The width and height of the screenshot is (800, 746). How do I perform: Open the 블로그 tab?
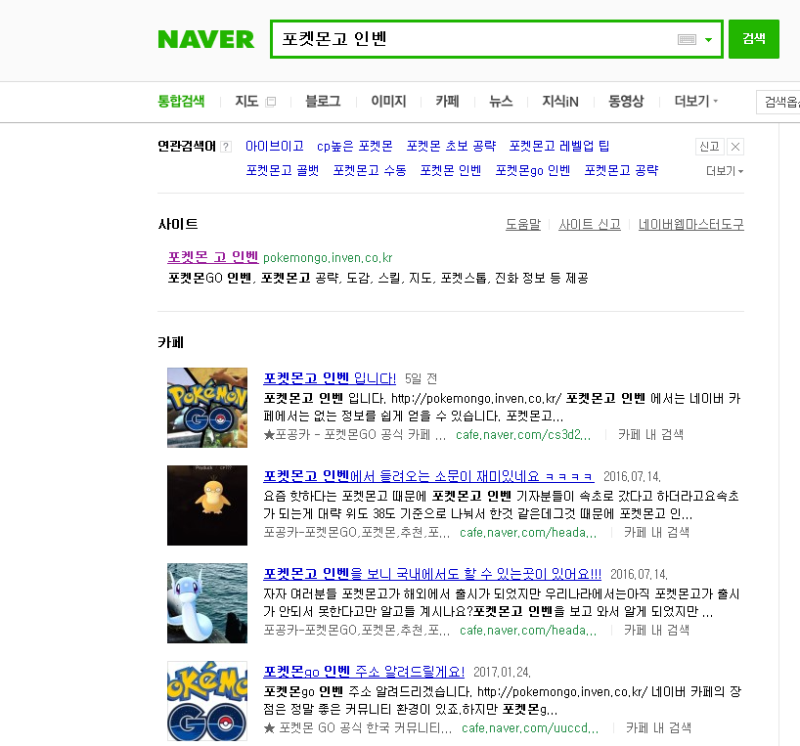(323, 101)
